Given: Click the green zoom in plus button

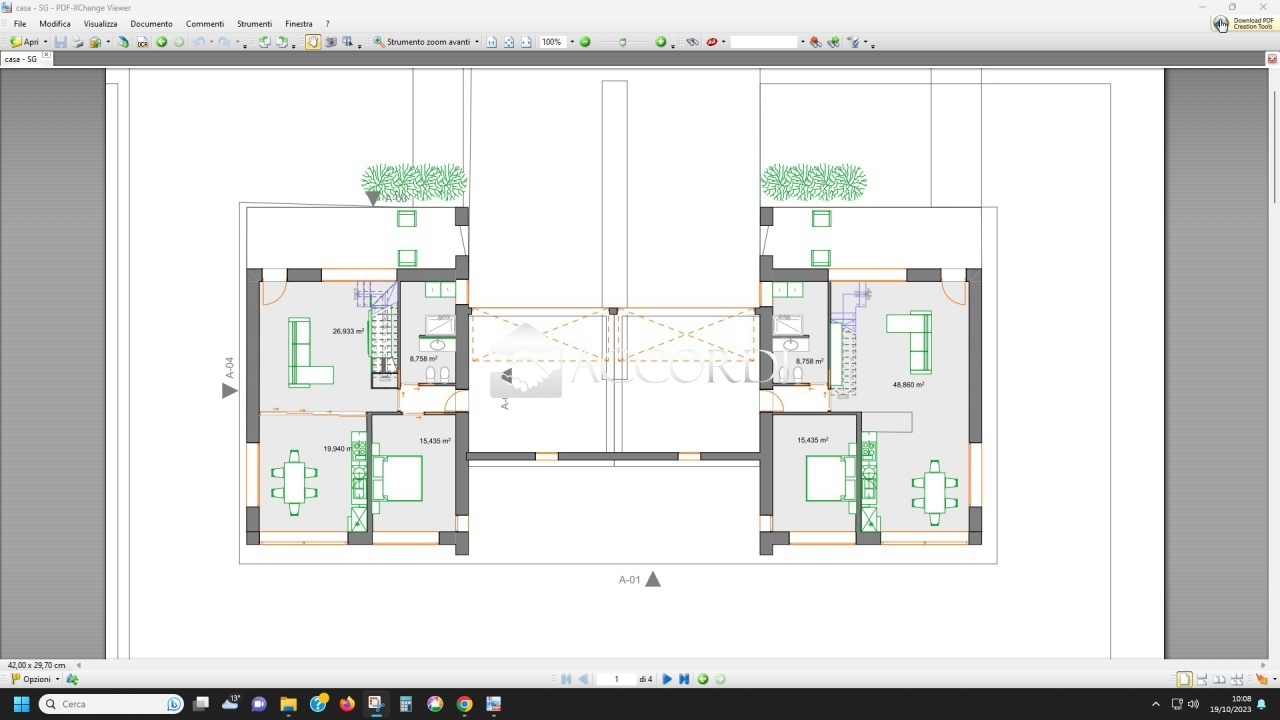Looking at the screenshot, I should click(660, 42).
